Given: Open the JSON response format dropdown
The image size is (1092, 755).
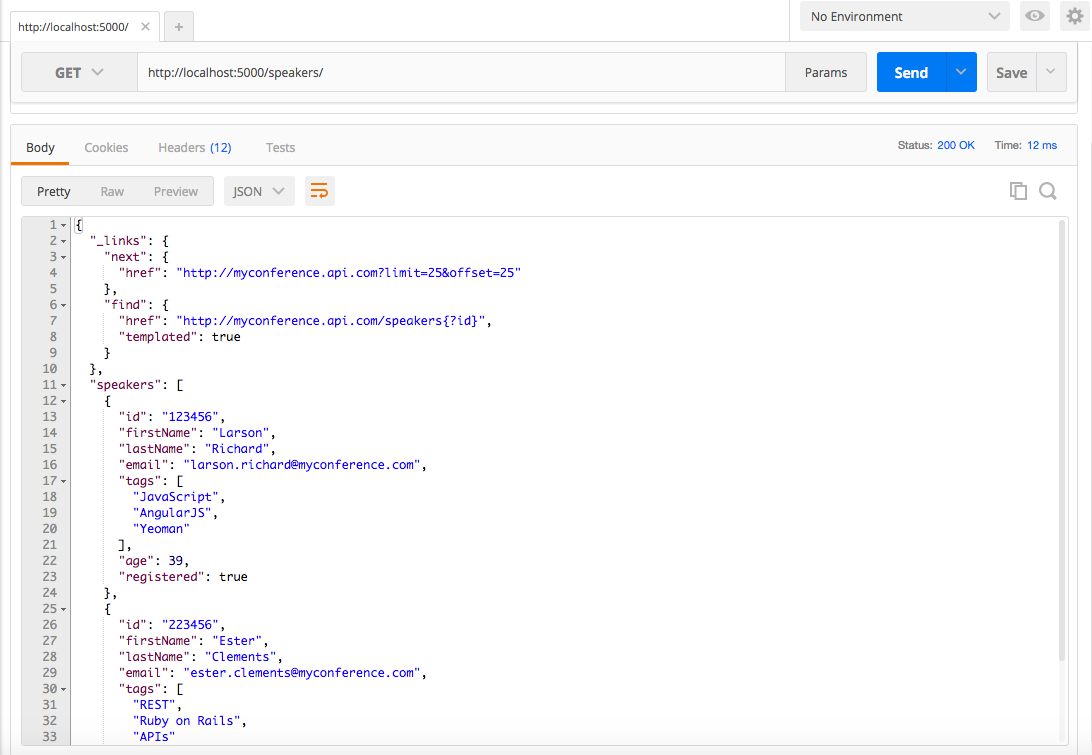Looking at the screenshot, I should point(259,190).
